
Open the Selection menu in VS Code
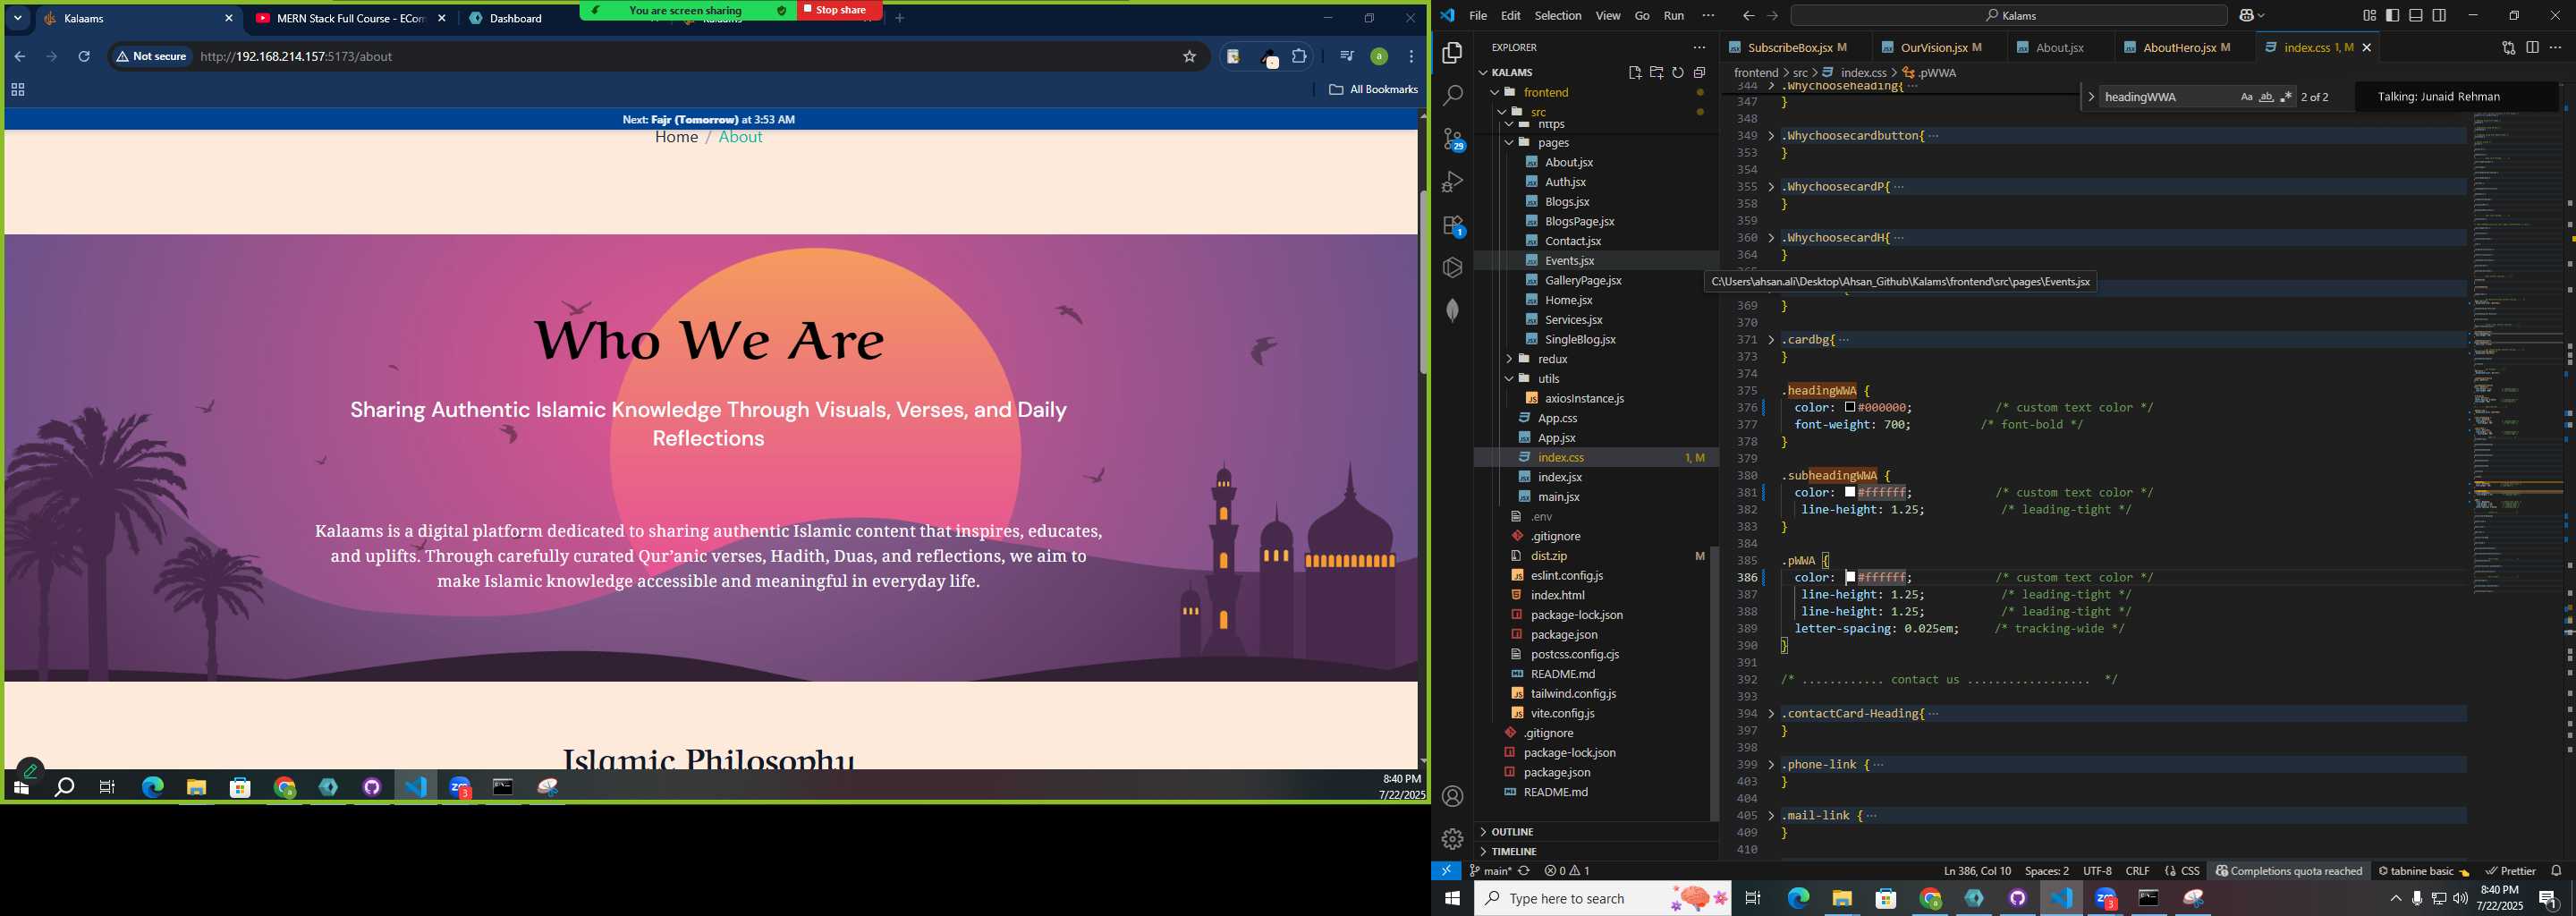tap(1558, 15)
